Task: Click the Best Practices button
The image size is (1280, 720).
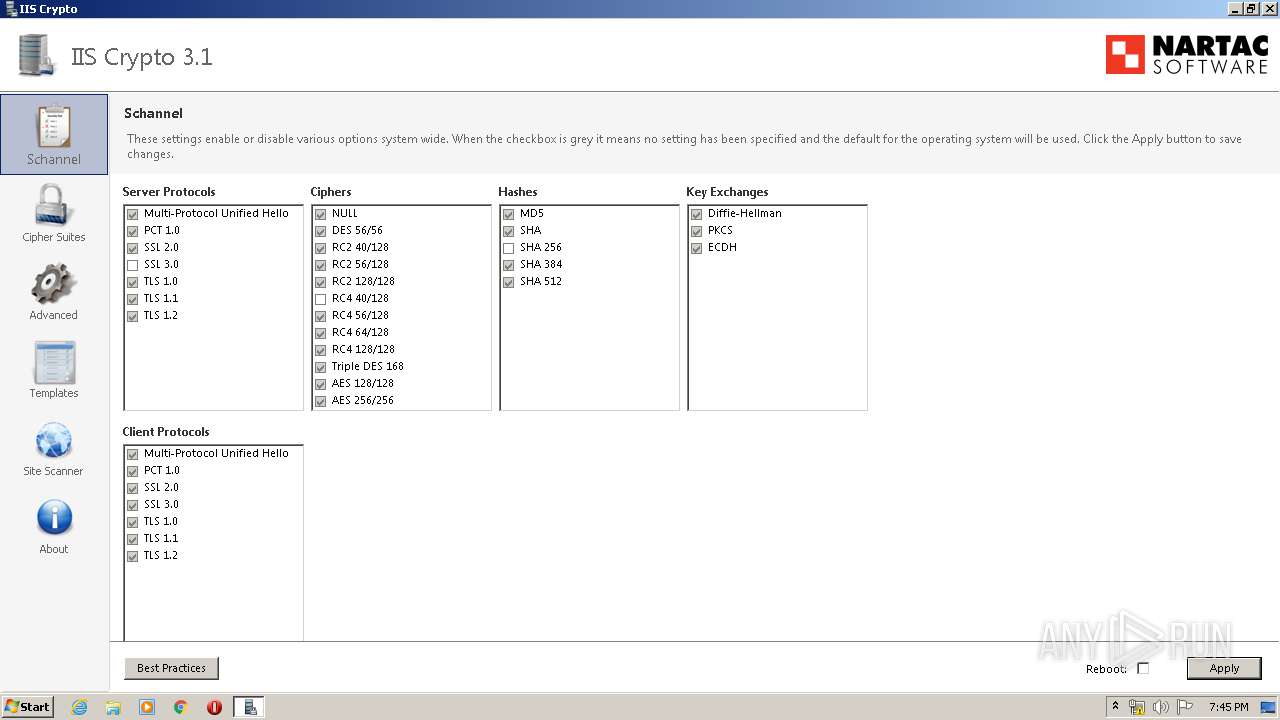Action: pyautogui.click(x=171, y=668)
